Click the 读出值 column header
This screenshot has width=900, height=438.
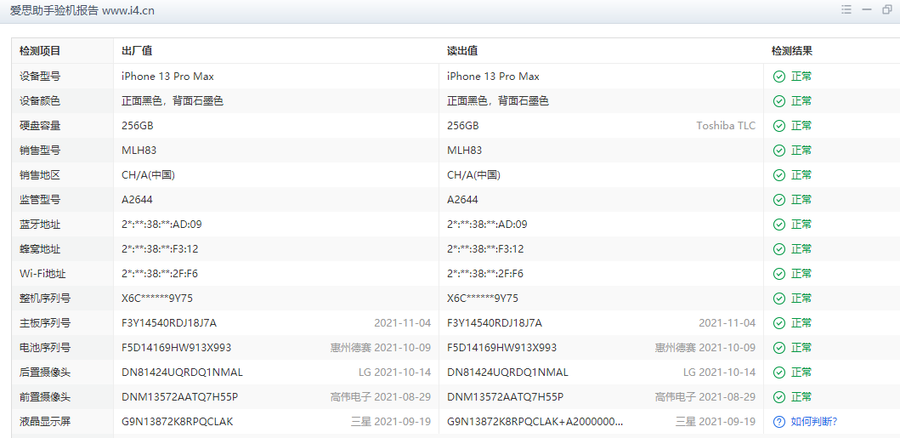462,51
